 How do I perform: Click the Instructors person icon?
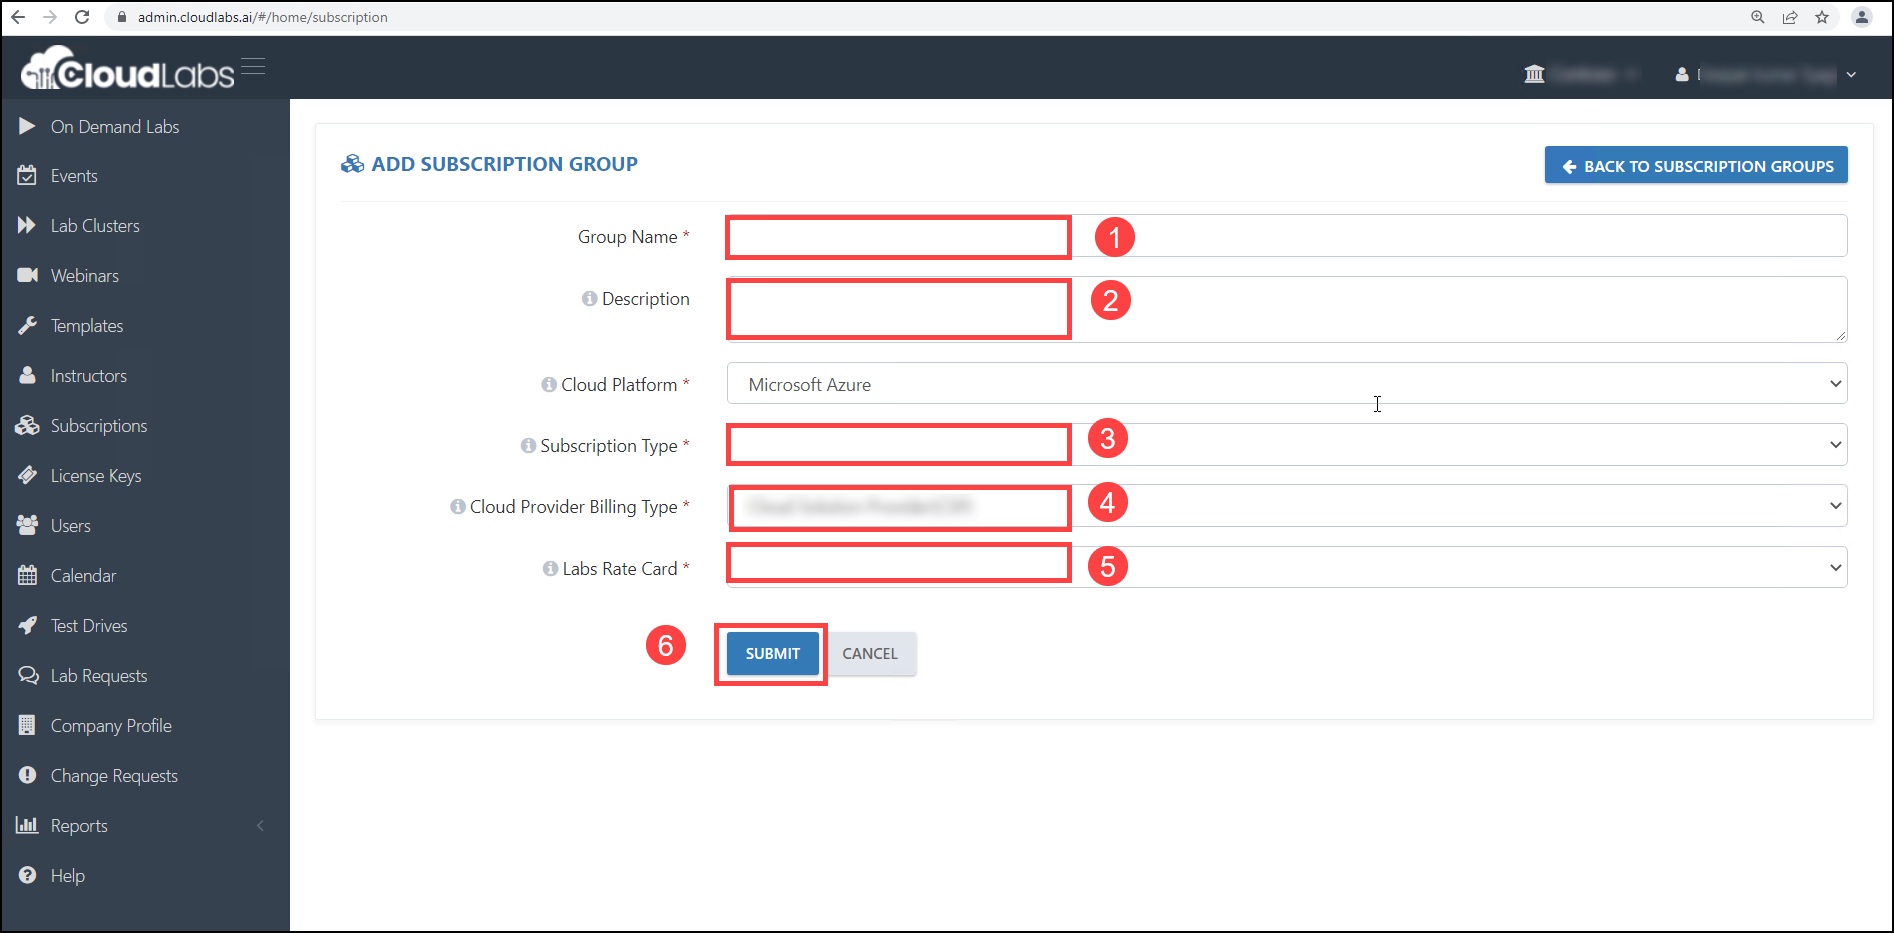click(x=27, y=375)
